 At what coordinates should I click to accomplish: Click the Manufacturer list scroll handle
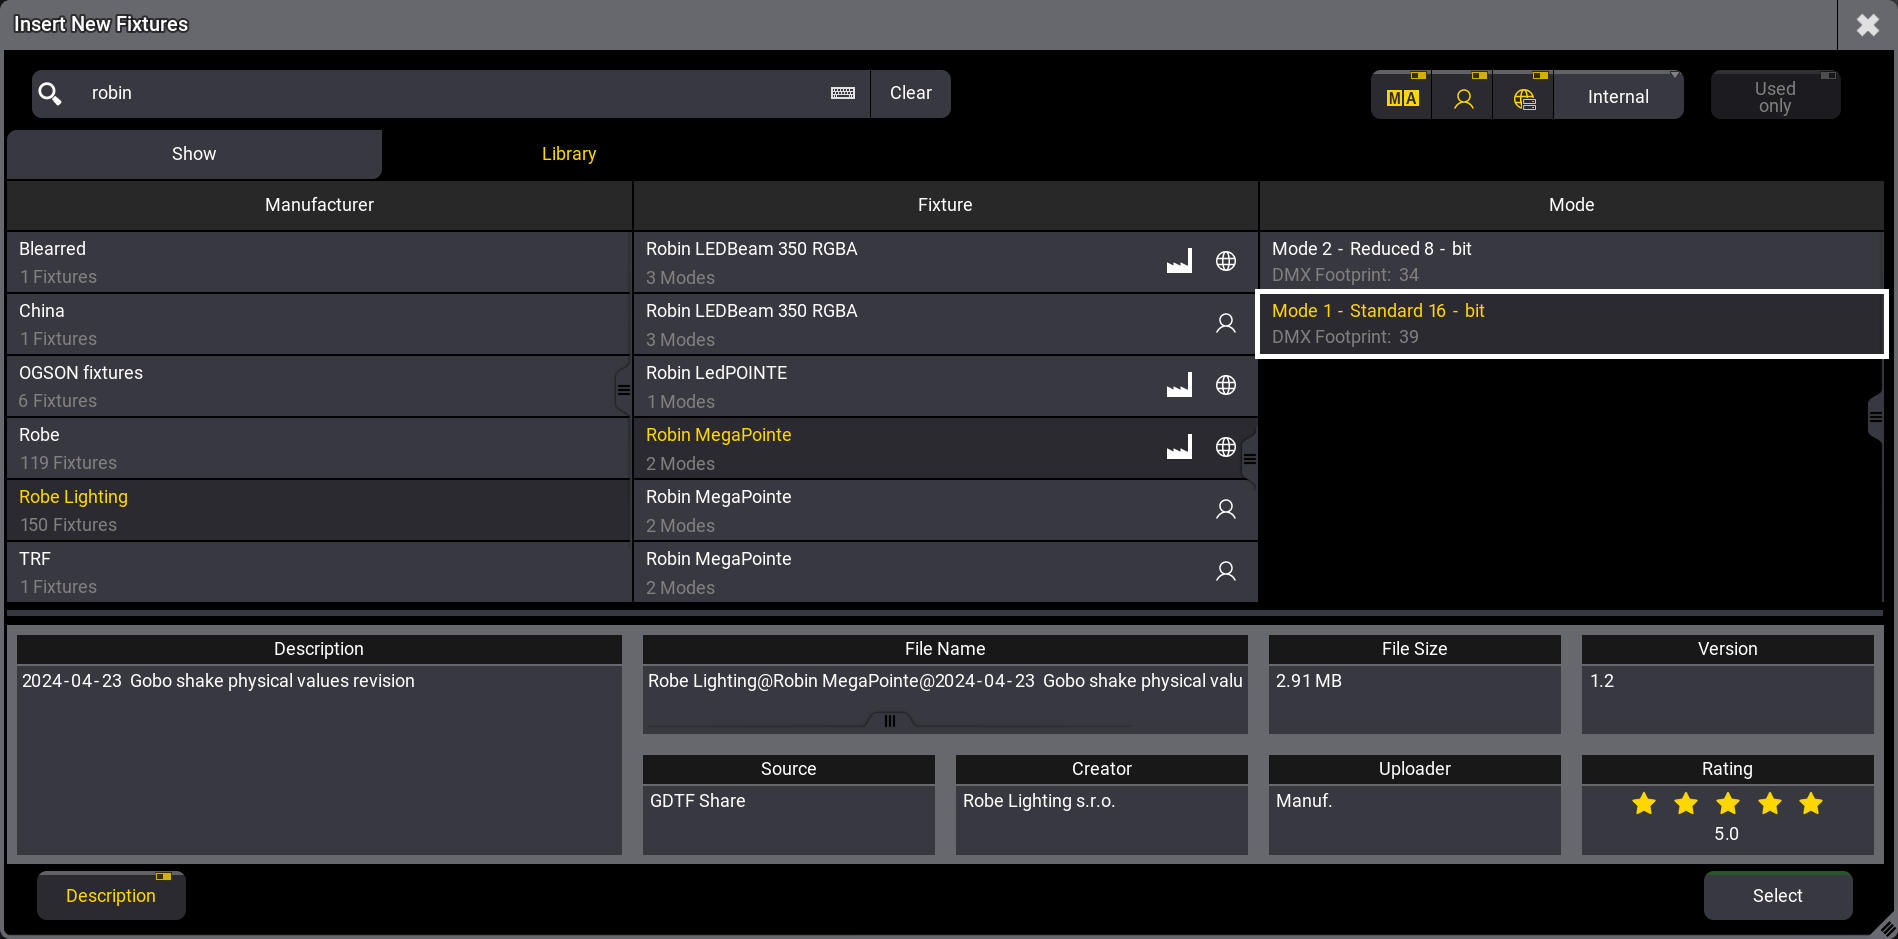pyautogui.click(x=623, y=390)
